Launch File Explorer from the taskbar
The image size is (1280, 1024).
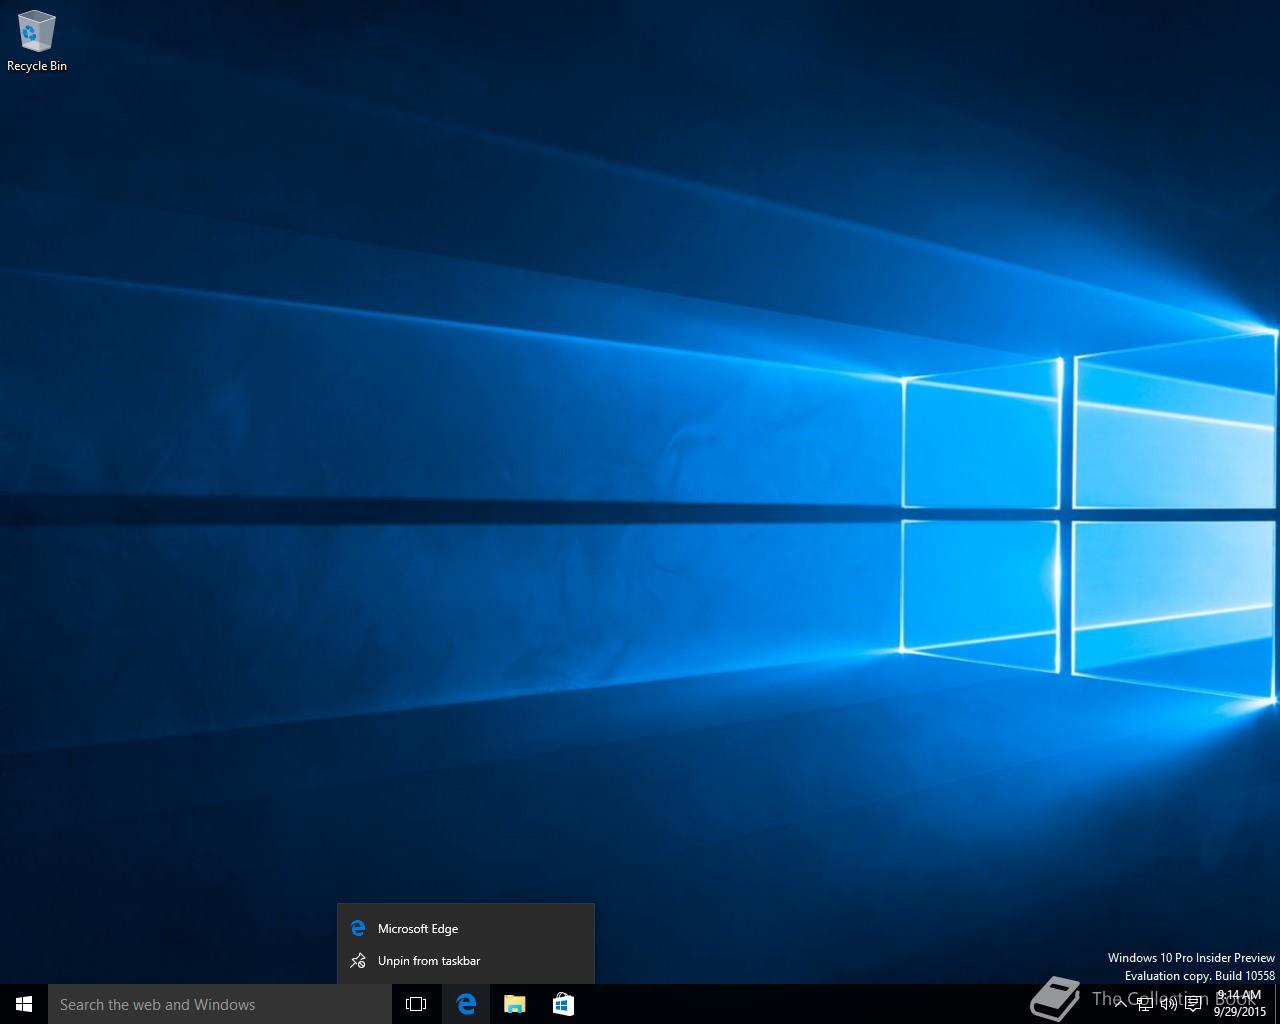pyautogui.click(x=514, y=1004)
